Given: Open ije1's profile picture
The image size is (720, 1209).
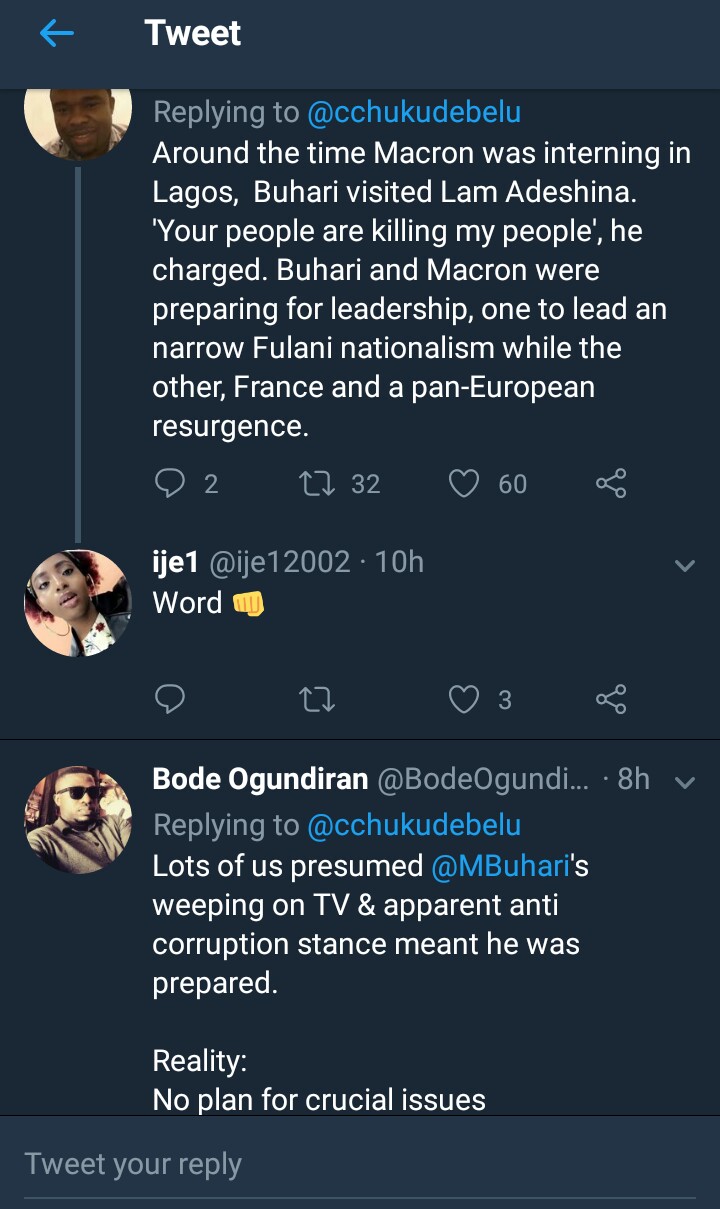Looking at the screenshot, I should click(x=78, y=603).
